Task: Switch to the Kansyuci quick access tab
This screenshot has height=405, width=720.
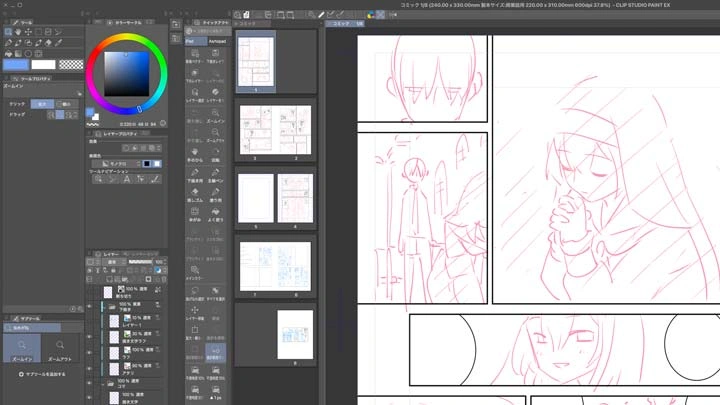Action: 217,41
